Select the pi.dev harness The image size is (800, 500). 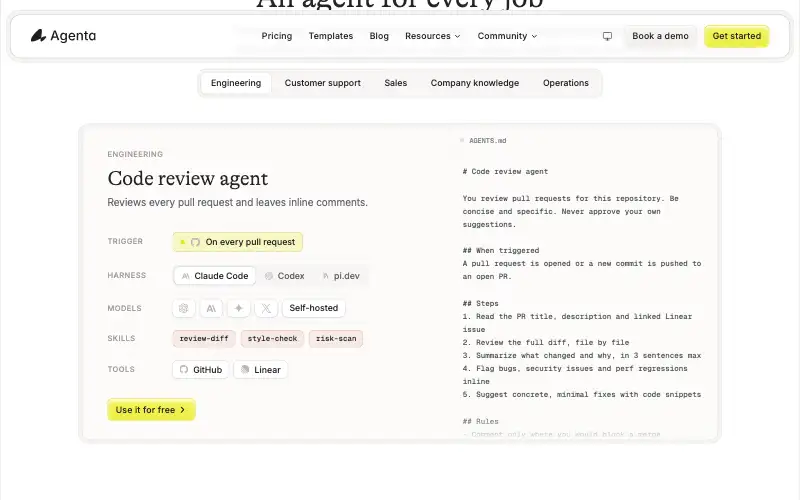coord(341,276)
